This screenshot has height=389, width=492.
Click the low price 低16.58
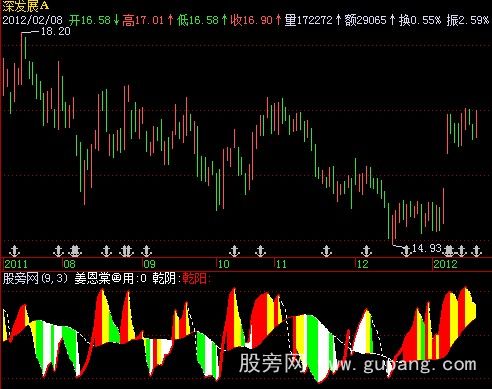[x=197, y=20]
